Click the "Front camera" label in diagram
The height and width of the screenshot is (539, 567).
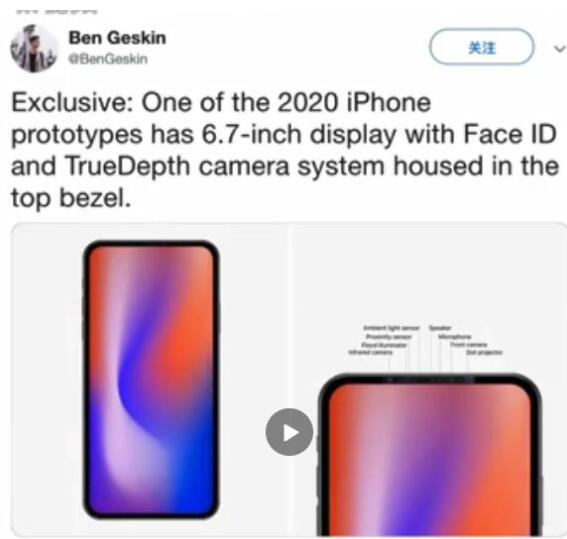tap(468, 345)
